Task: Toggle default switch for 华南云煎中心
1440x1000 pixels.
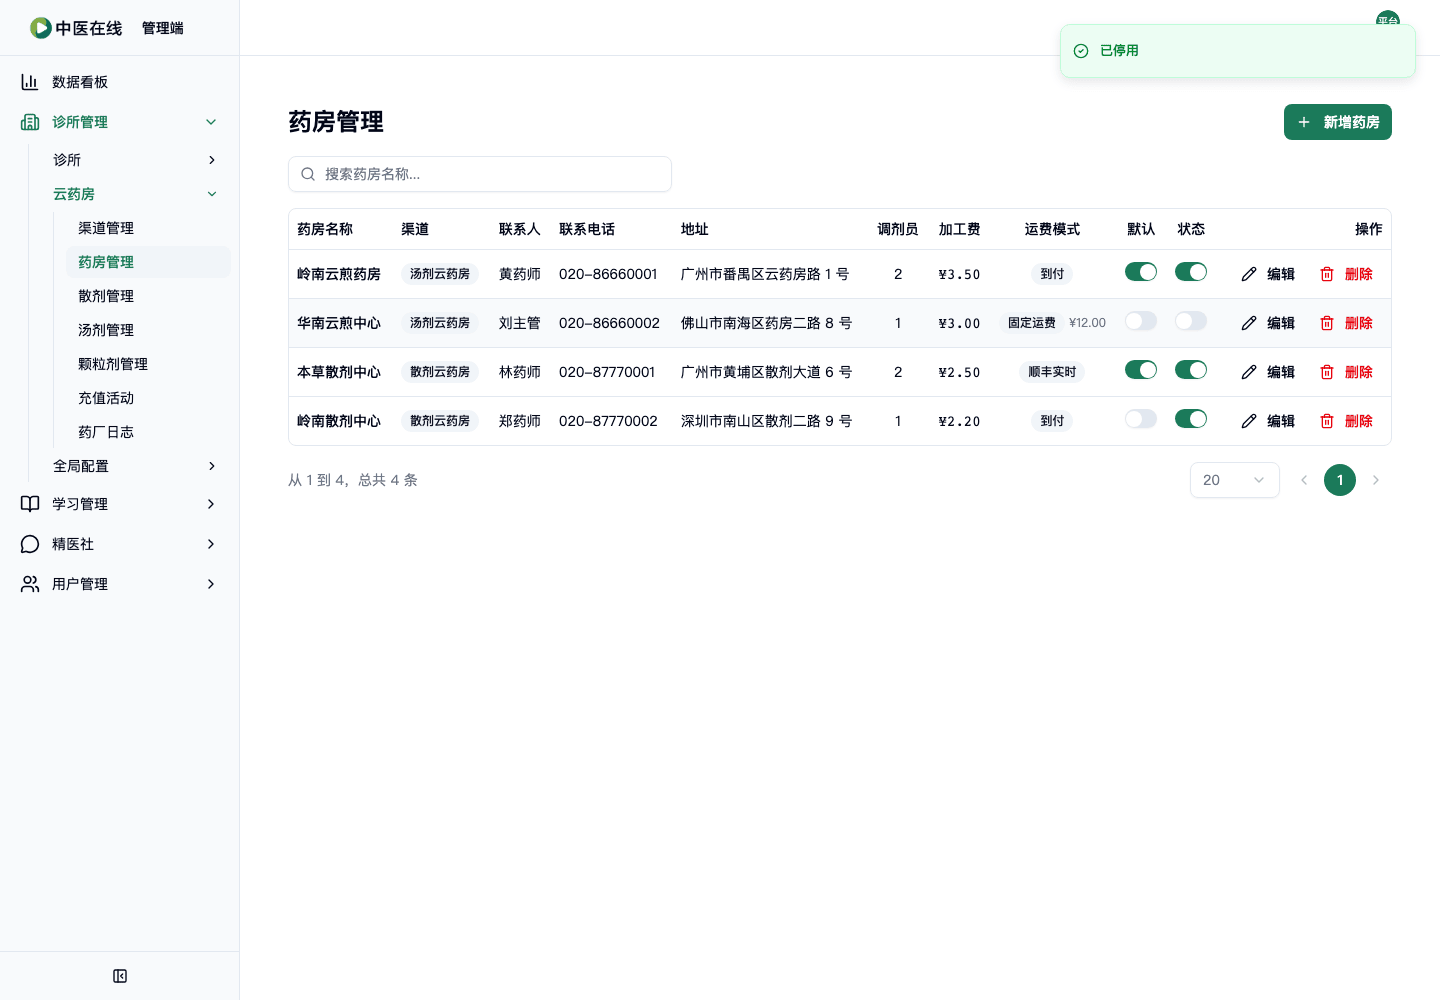Action: (x=1141, y=321)
